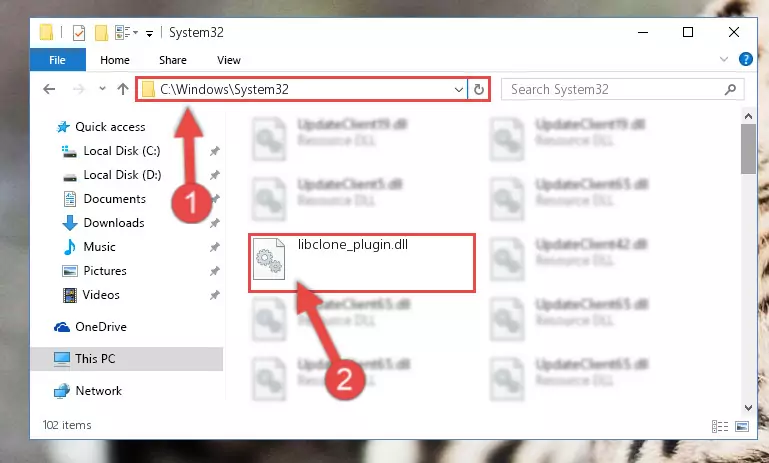
Task: Expand the ribbon with the chevron
Action: click(x=723, y=59)
